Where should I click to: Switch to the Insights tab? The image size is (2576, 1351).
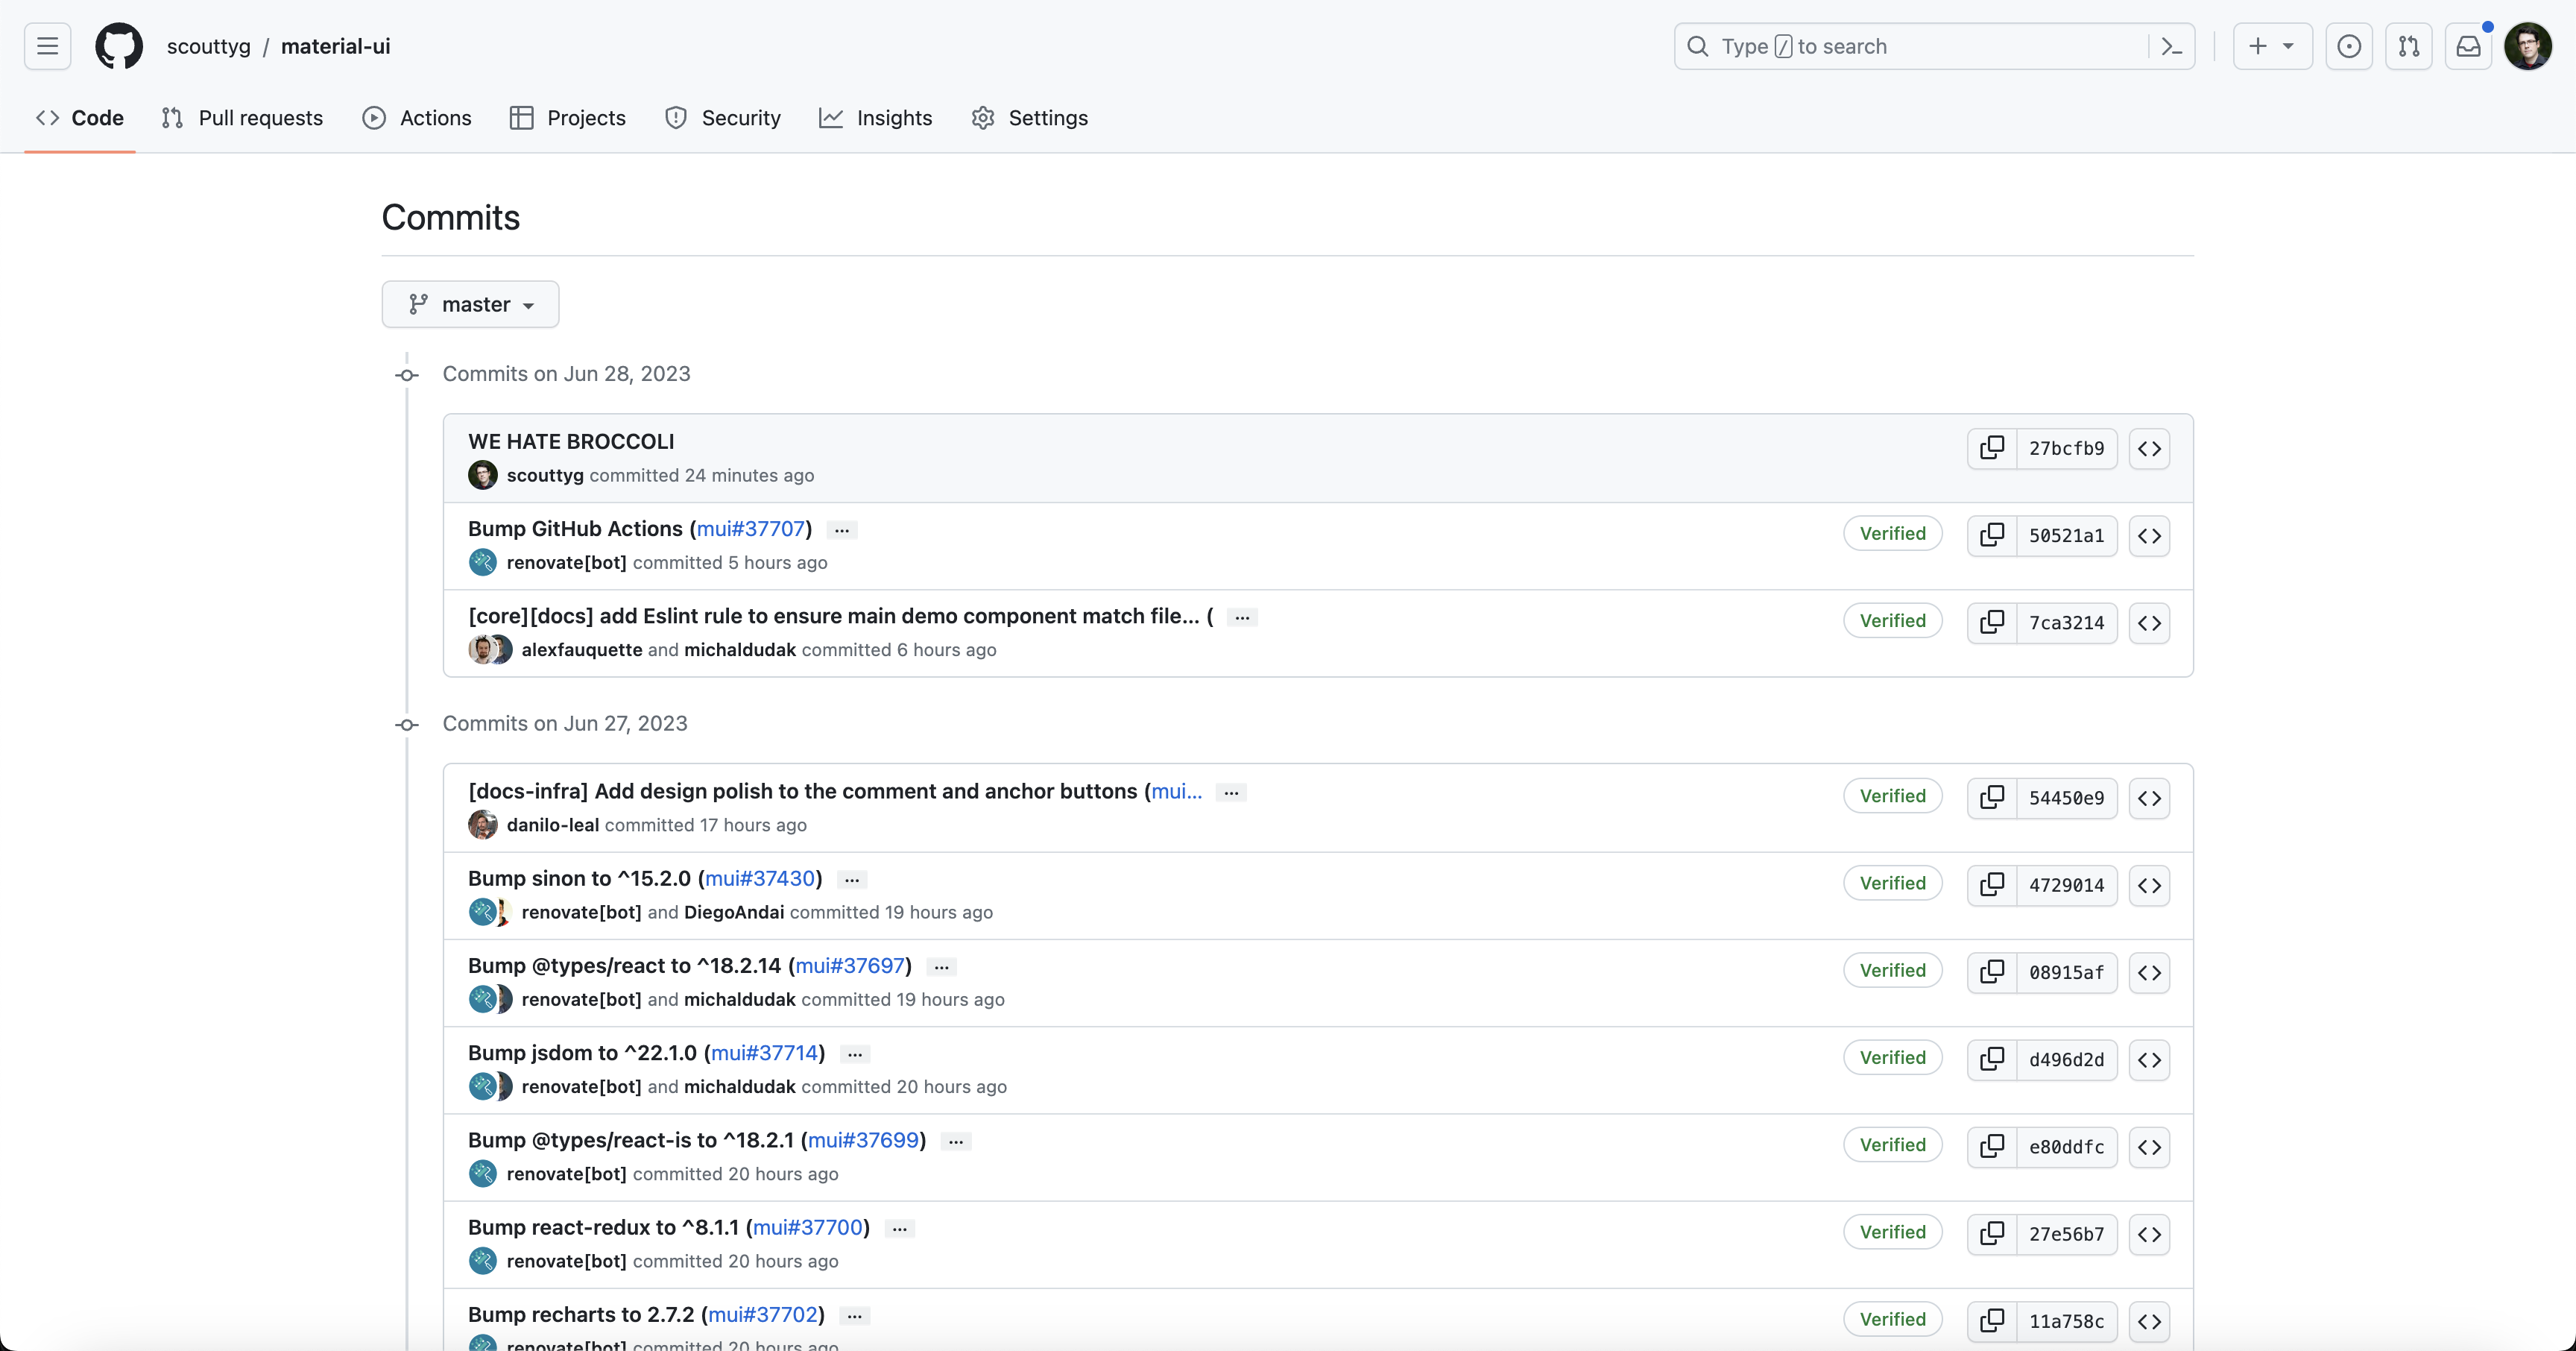(875, 118)
